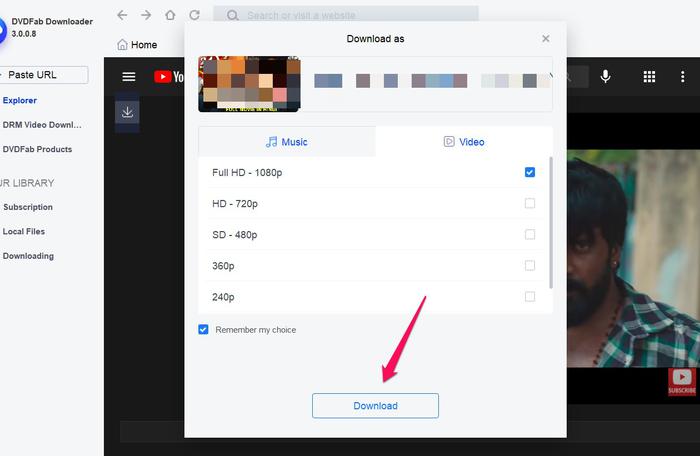Click the browser forward arrow
This screenshot has height=456, width=700.
[146, 15]
